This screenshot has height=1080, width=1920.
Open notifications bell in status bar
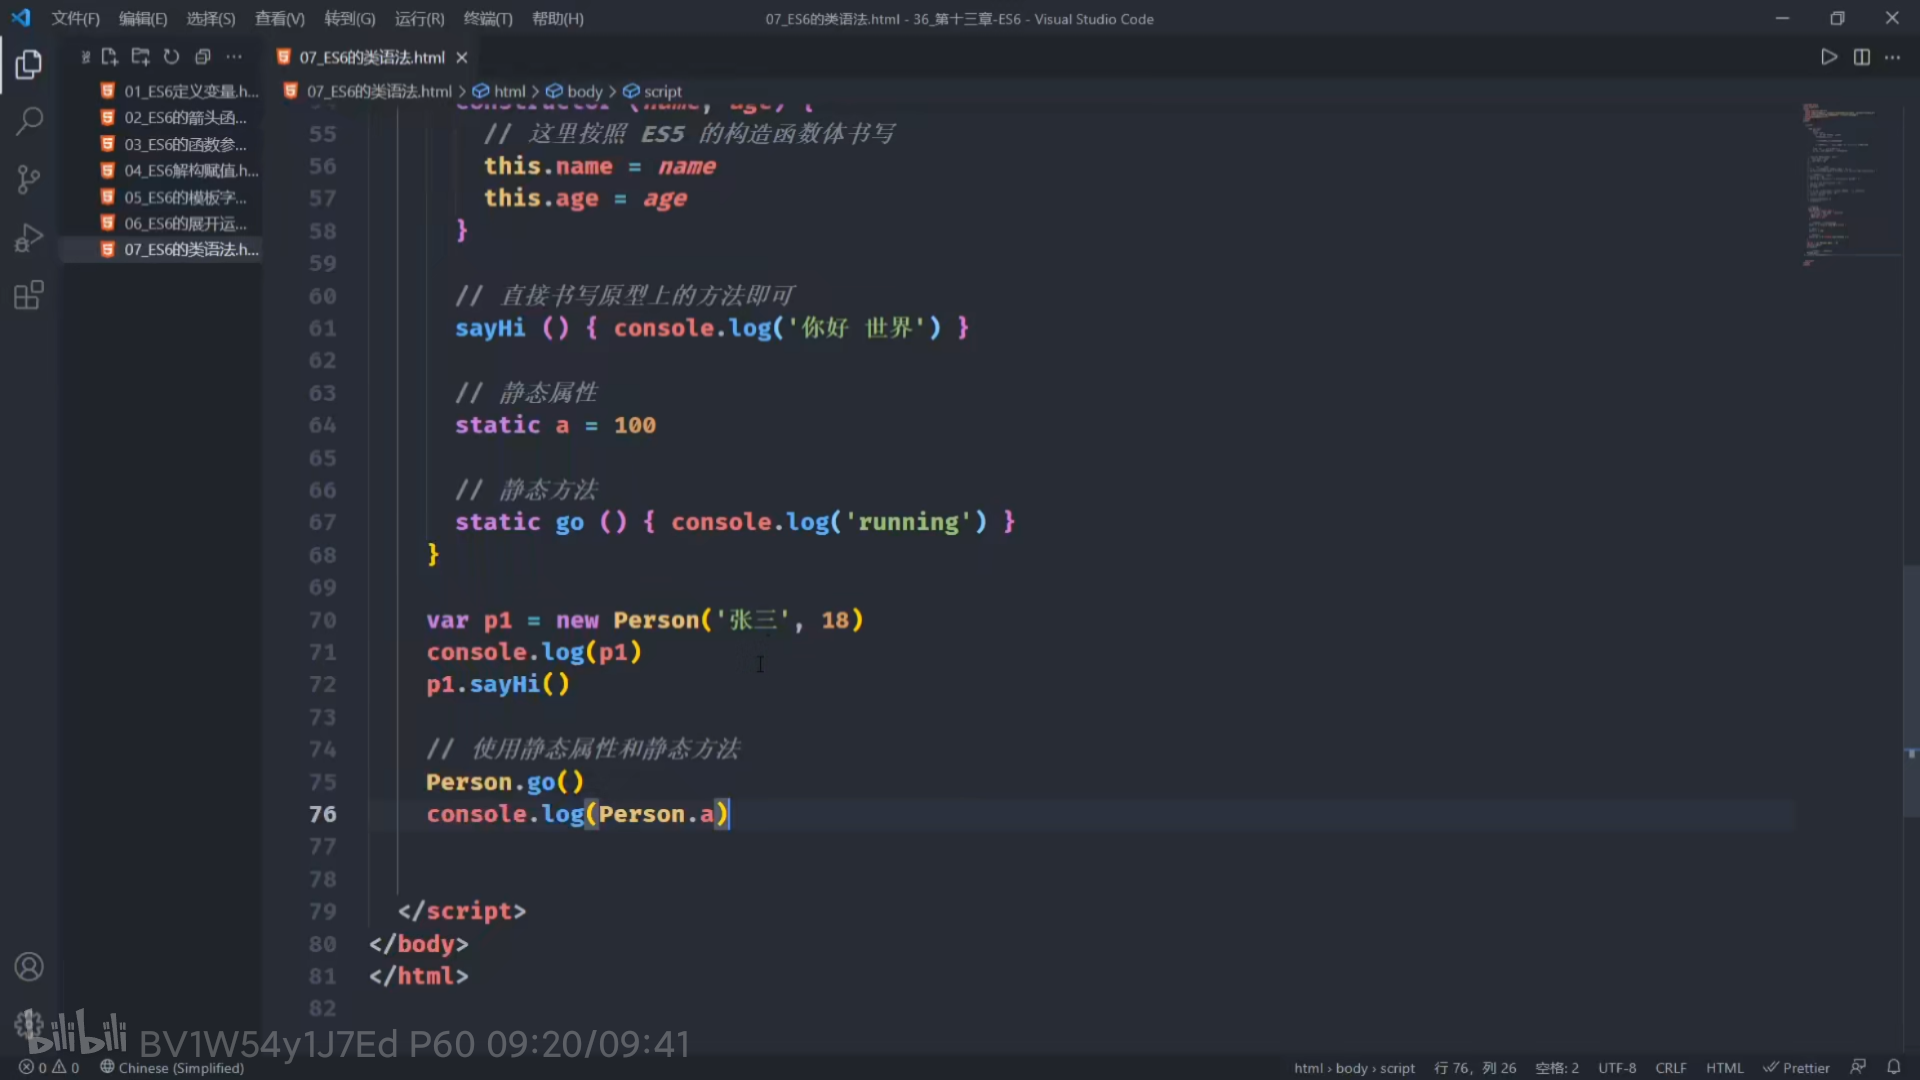1893,1067
